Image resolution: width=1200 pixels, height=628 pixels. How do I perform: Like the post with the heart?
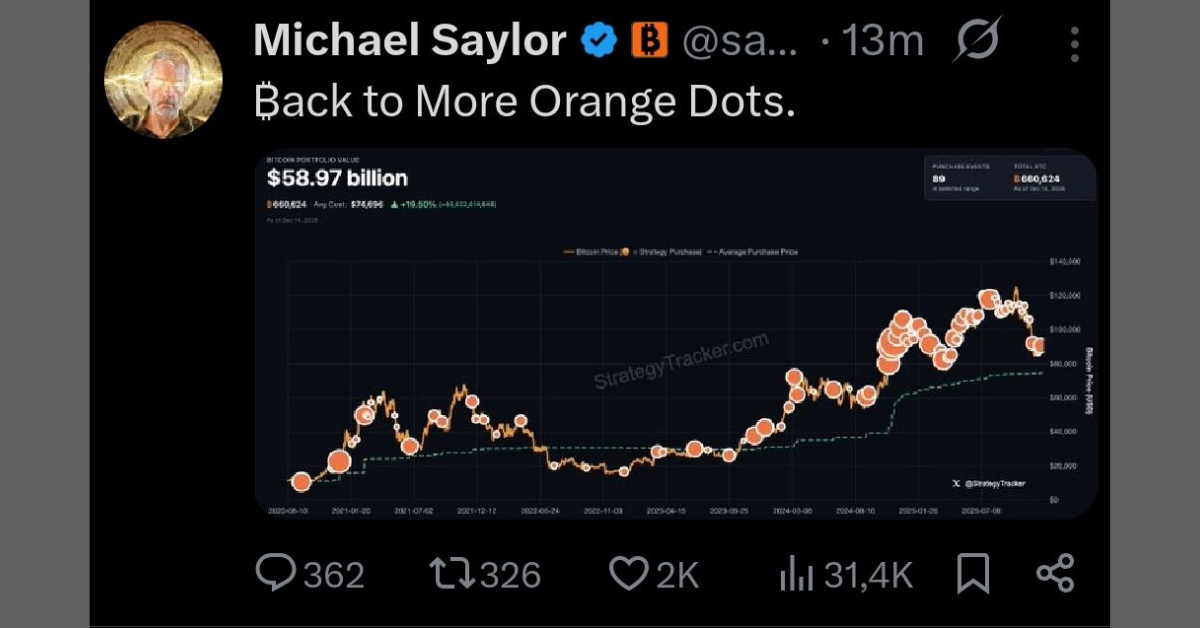[x=628, y=573]
